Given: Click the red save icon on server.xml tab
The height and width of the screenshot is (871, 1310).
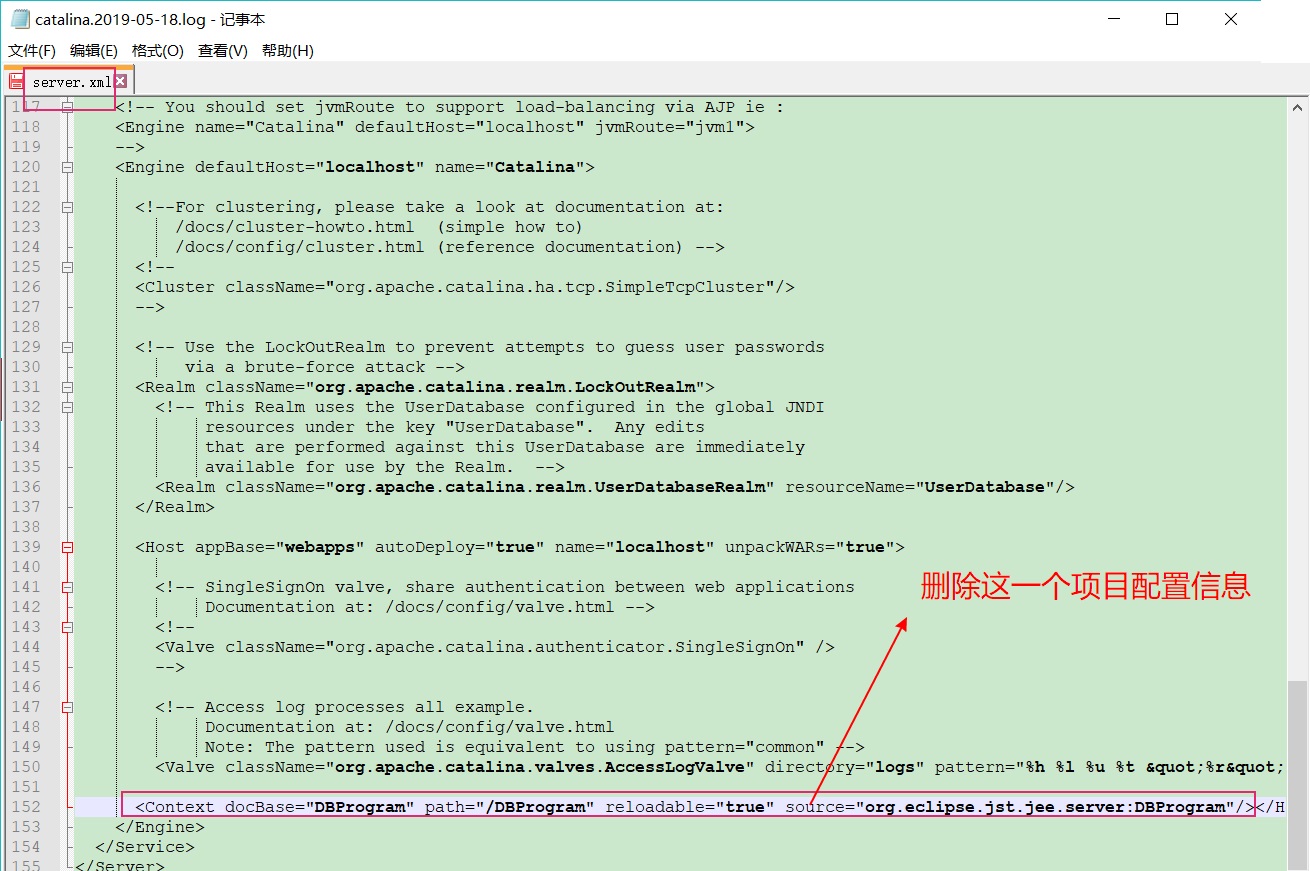Looking at the screenshot, I should [x=16, y=82].
